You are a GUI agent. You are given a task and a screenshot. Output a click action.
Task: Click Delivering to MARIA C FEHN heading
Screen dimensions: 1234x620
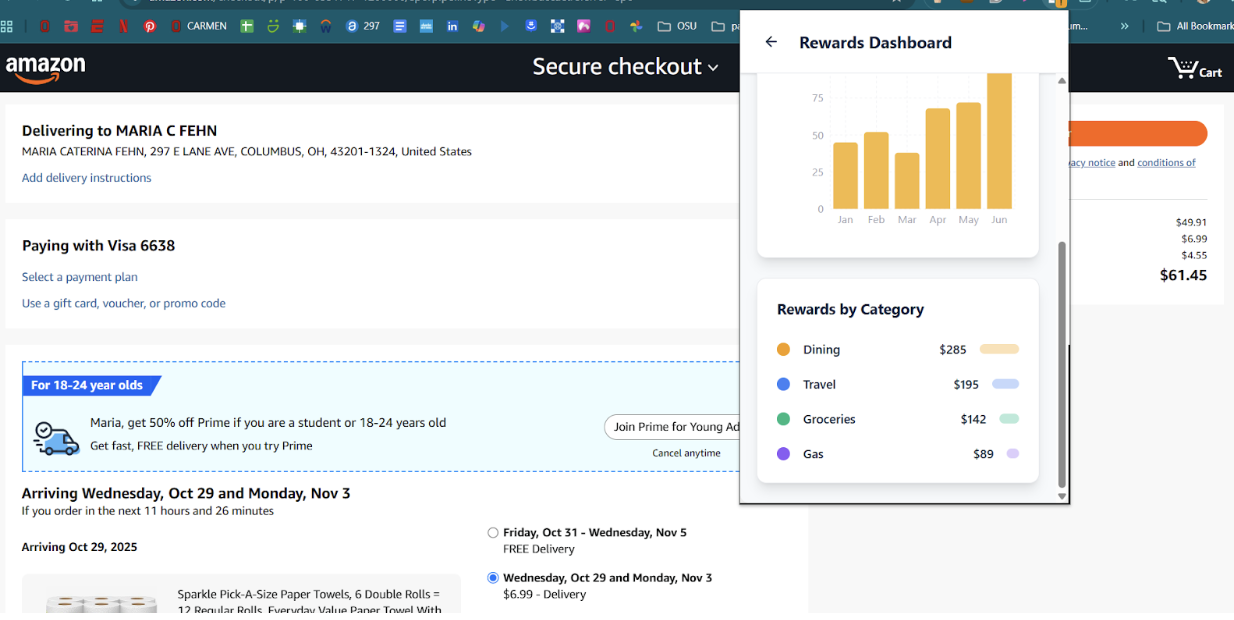(x=119, y=130)
